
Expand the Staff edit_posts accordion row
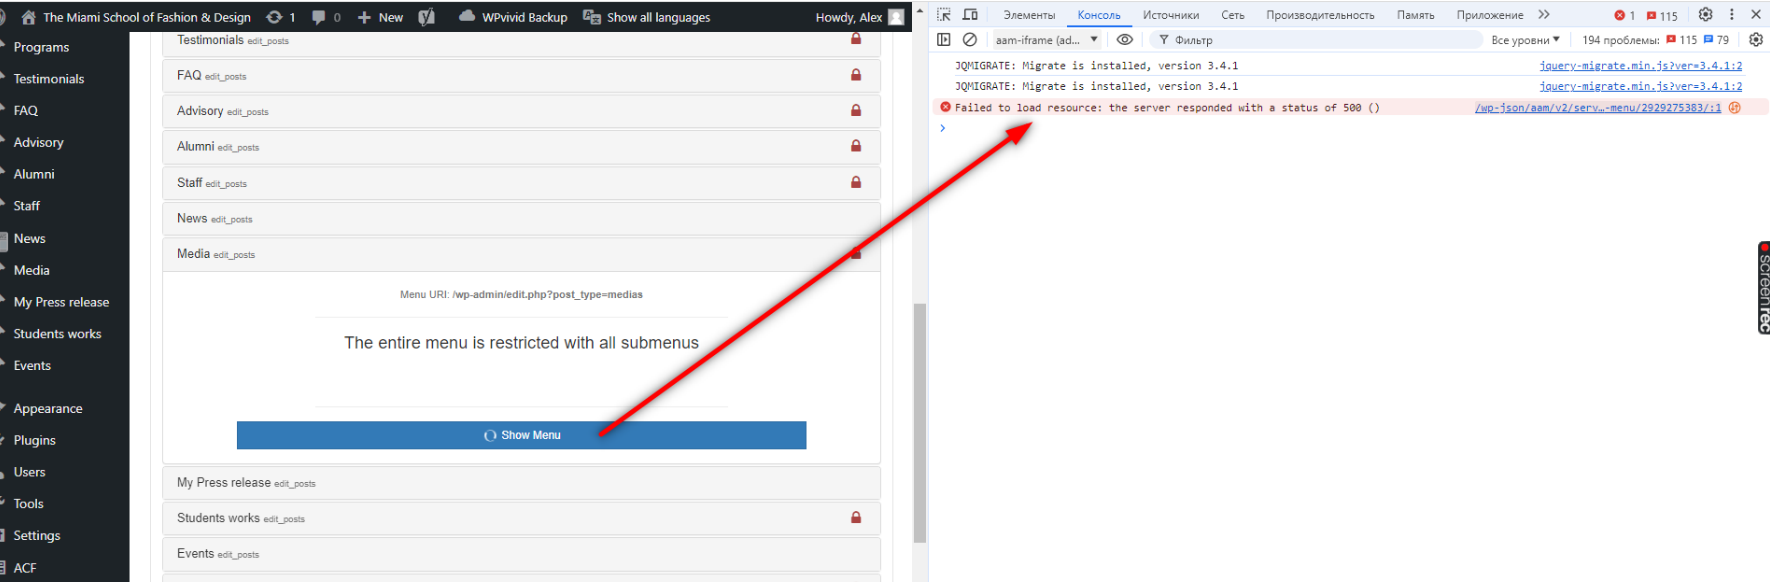521,182
